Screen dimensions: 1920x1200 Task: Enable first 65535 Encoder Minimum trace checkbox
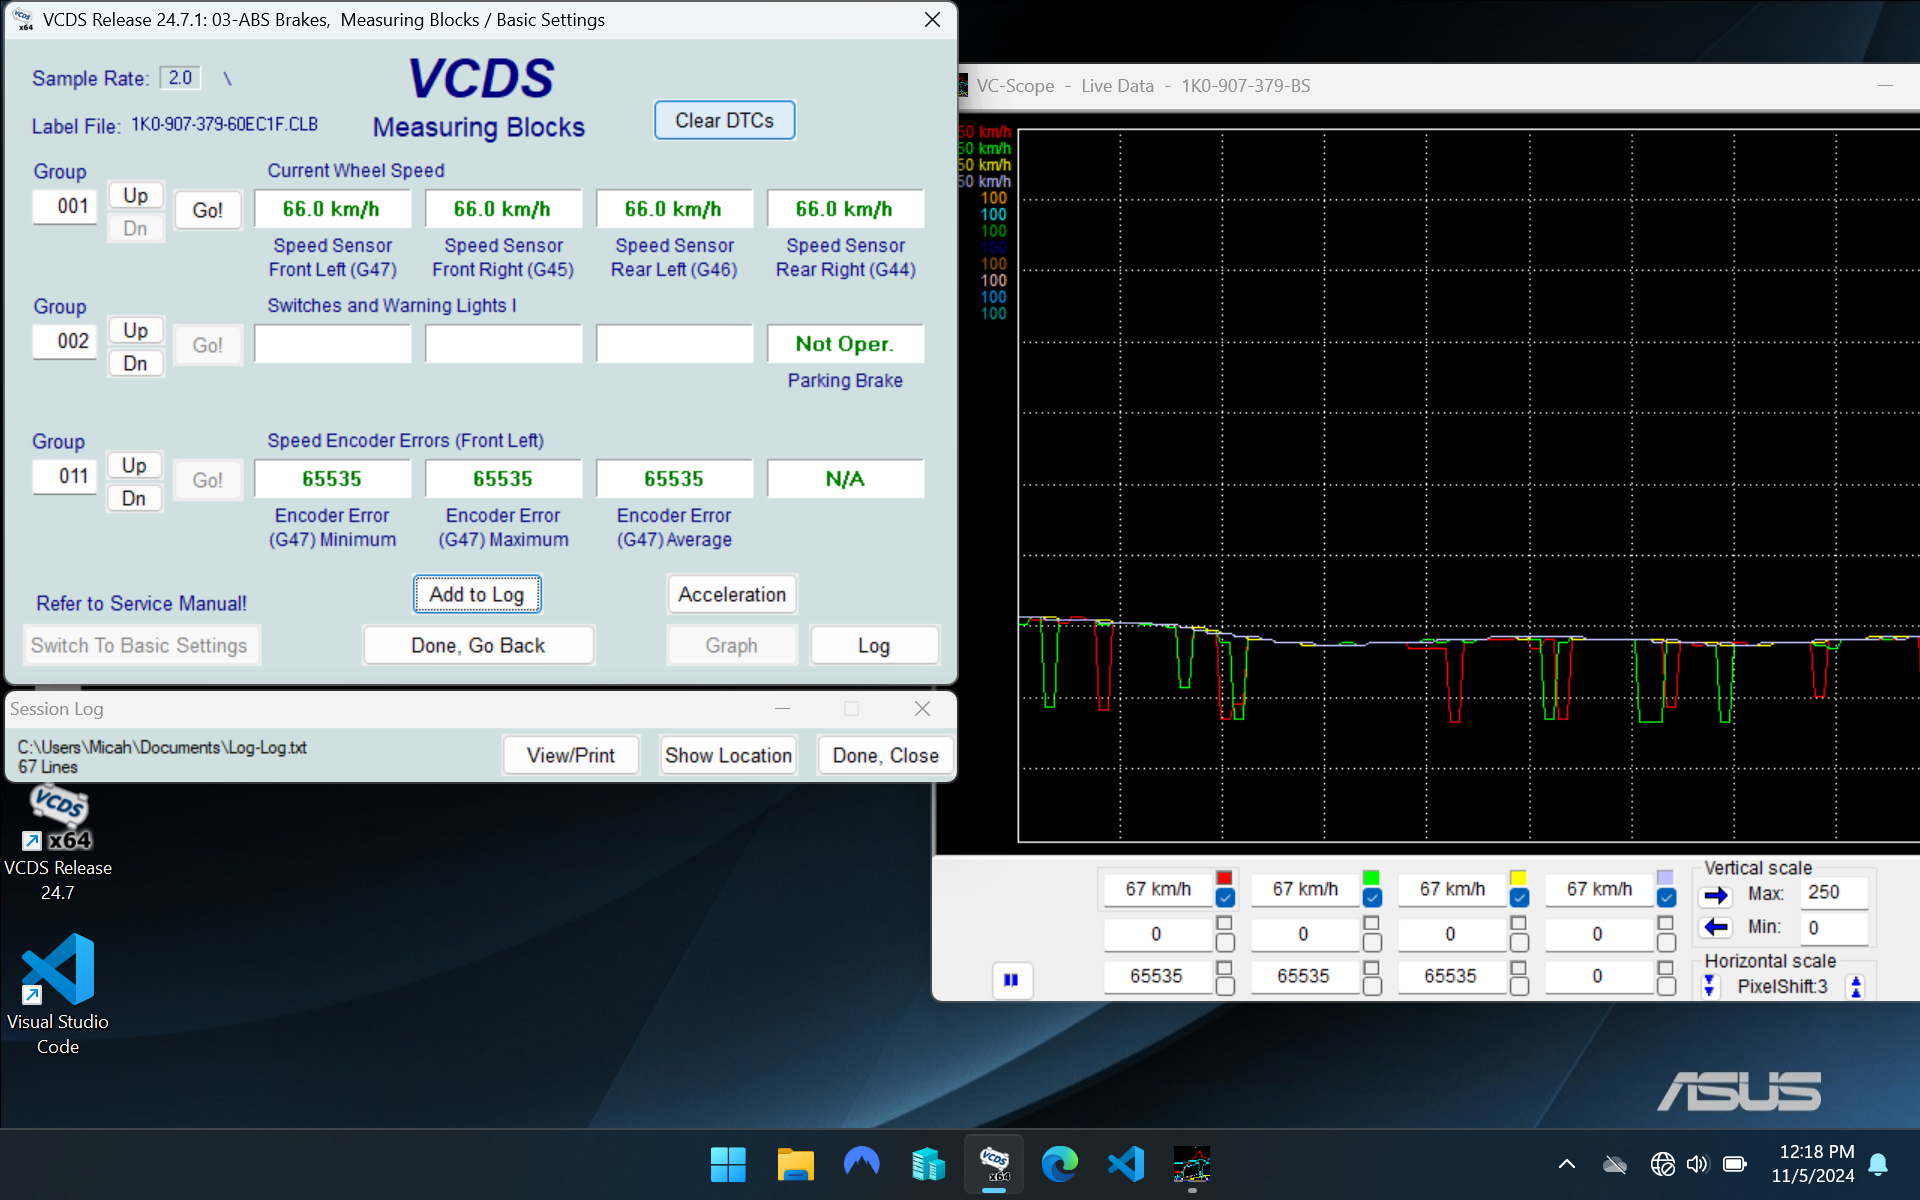pyautogui.click(x=1225, y=986)
